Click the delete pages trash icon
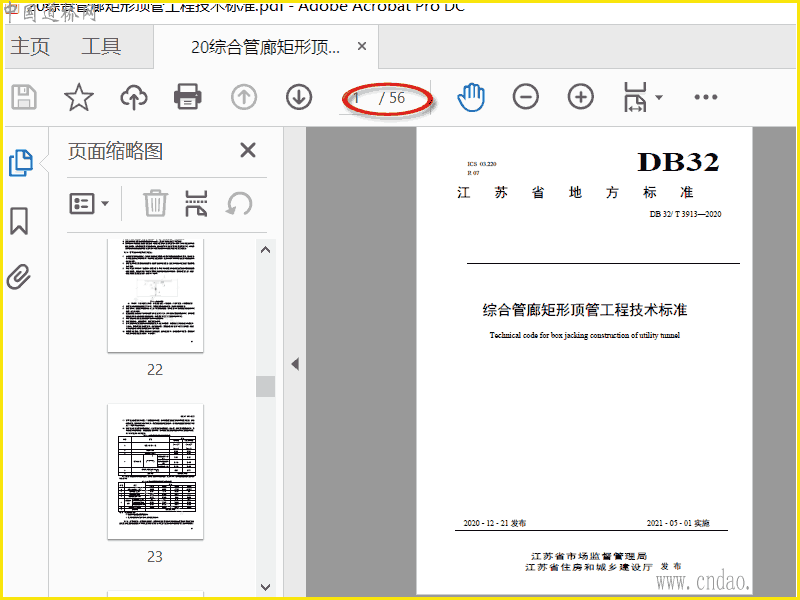This screenshot has height=600, width=800. pyautogui.click(x=155, y=203)
